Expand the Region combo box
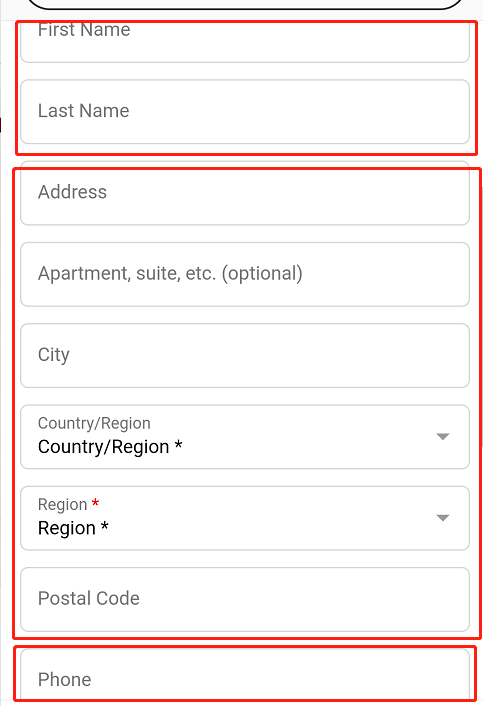Screen dimensions: 483x706 tap(245, 518)
